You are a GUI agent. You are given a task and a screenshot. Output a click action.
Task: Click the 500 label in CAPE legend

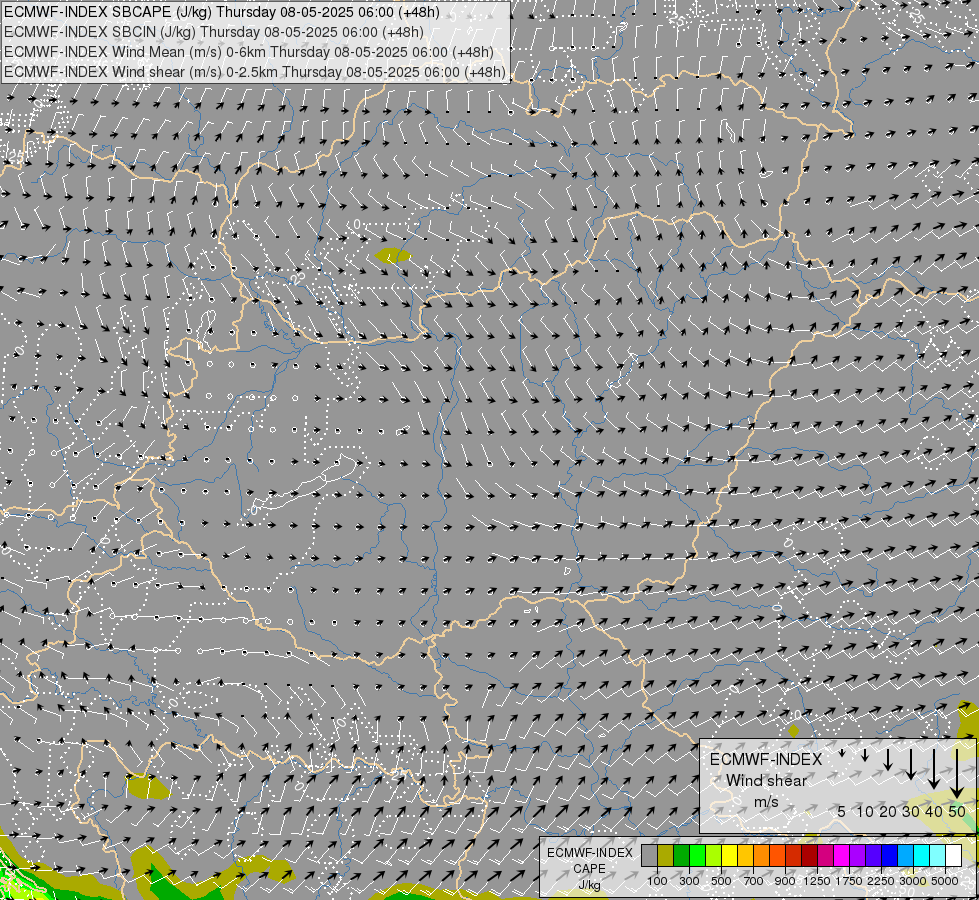(721, 881)
